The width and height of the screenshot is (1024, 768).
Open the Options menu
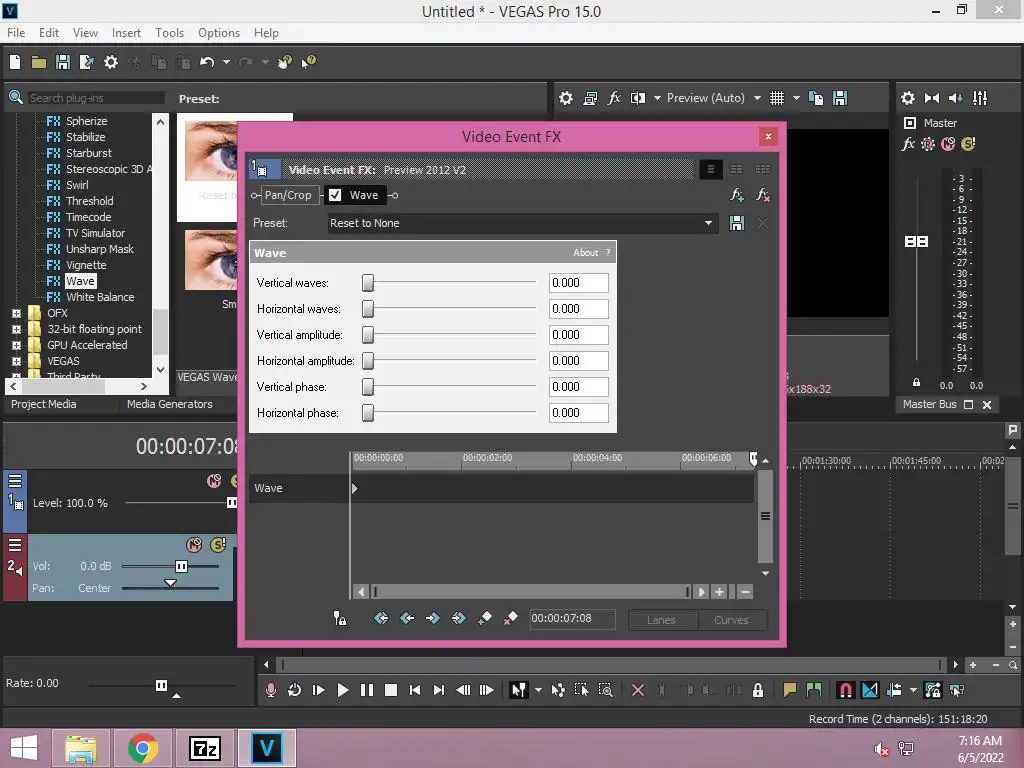(x=219, y=33)
